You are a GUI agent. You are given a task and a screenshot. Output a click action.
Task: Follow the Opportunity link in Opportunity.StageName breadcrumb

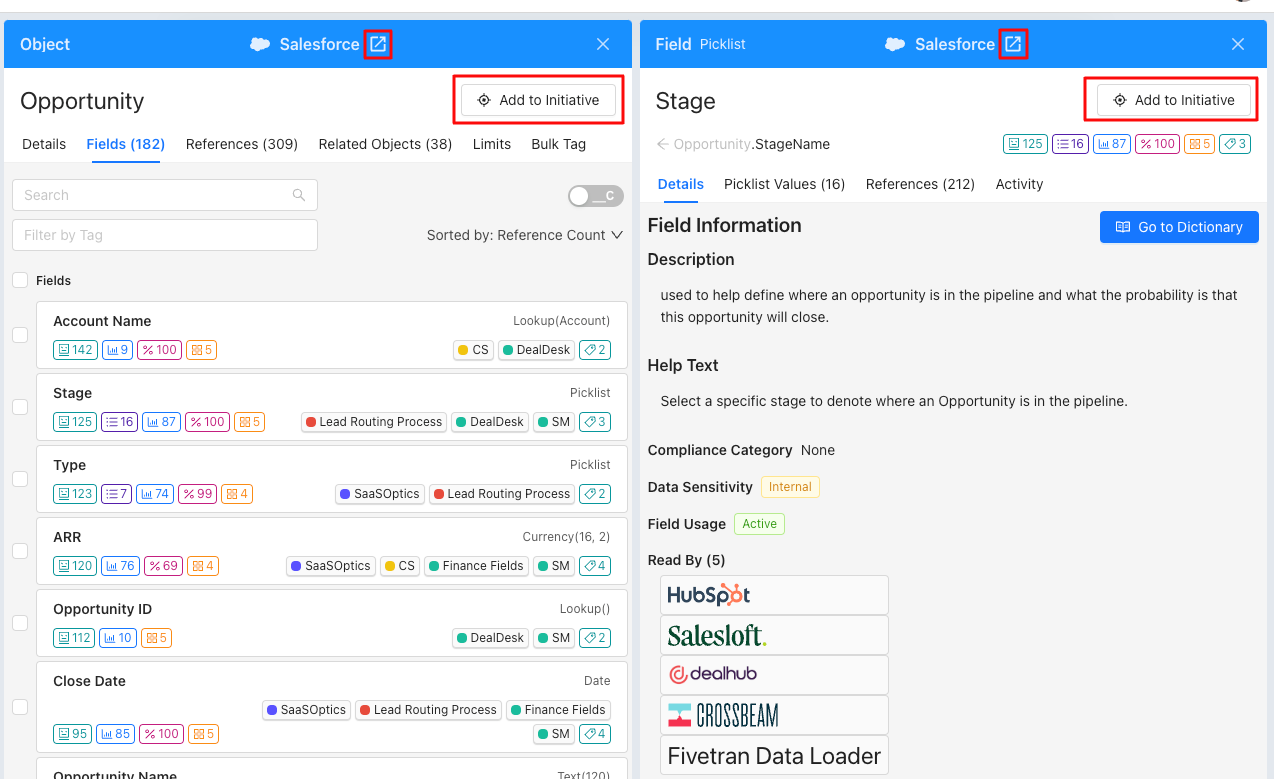tap(711, 144)
